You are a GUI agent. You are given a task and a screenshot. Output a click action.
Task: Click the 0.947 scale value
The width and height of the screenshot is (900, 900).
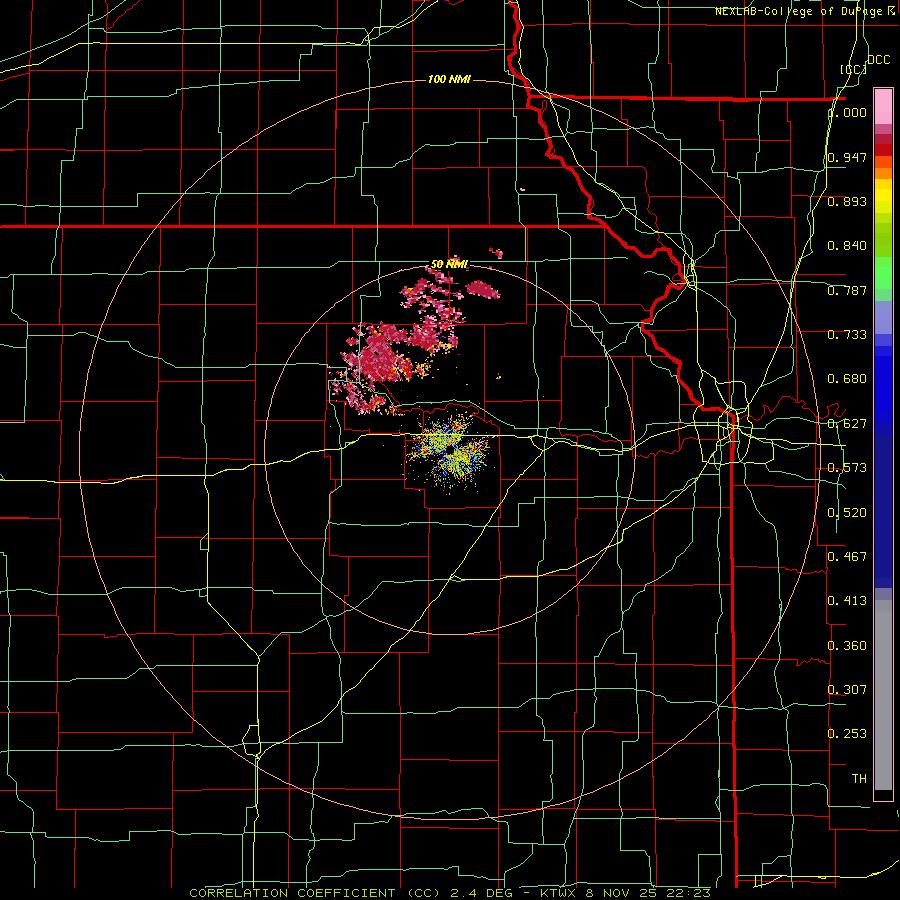point(847,157)
